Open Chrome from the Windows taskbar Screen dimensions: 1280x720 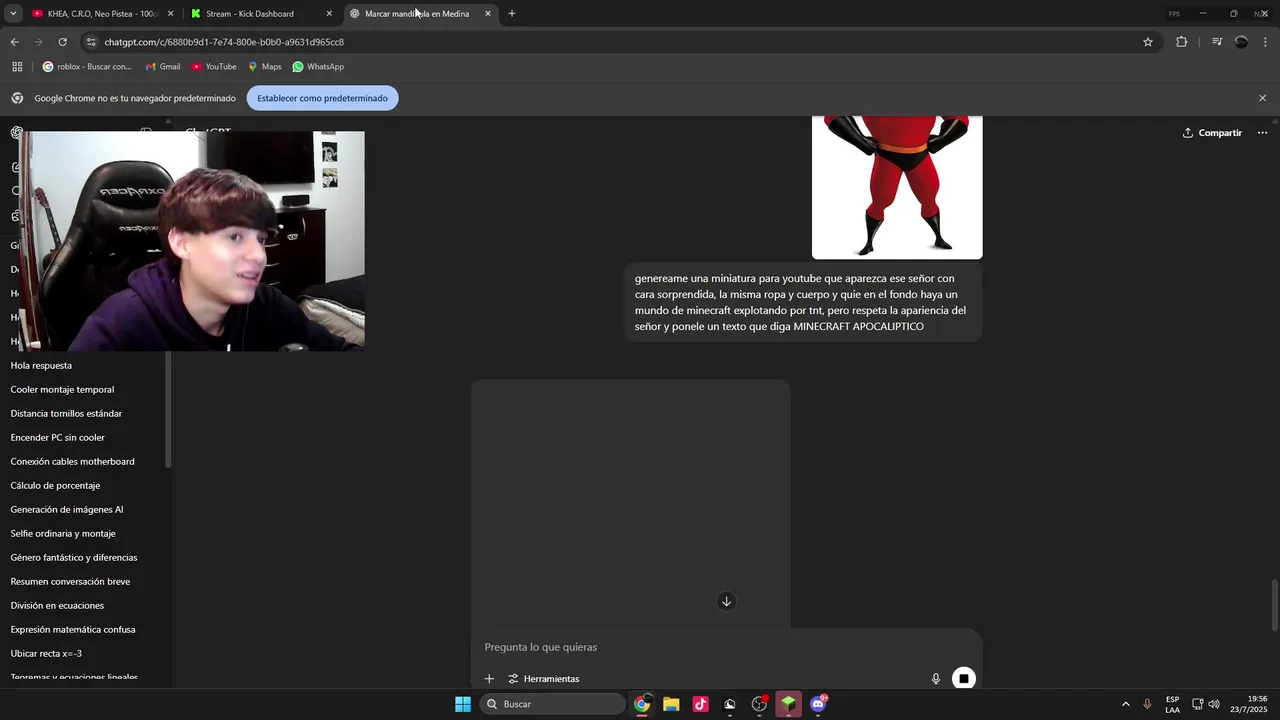click(642, 704)
